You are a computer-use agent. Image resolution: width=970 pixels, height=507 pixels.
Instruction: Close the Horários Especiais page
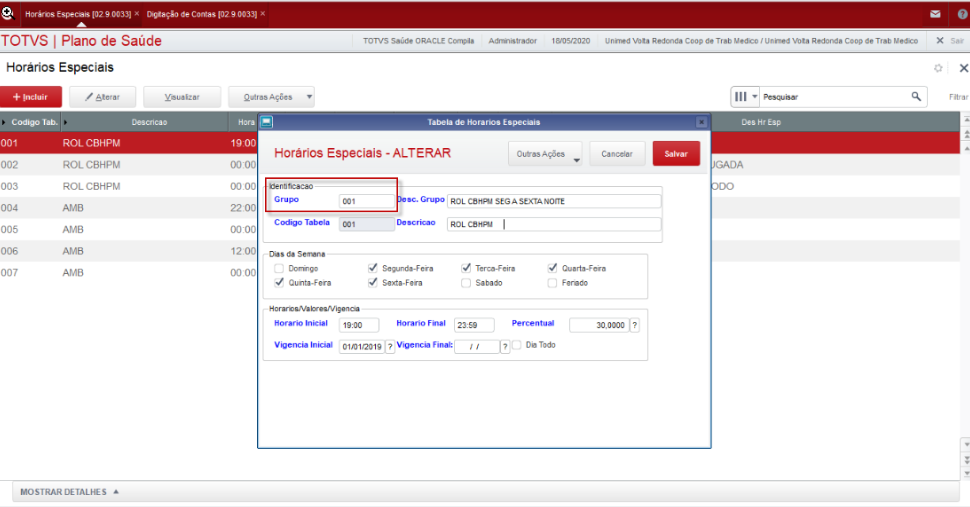click(963, 68)
